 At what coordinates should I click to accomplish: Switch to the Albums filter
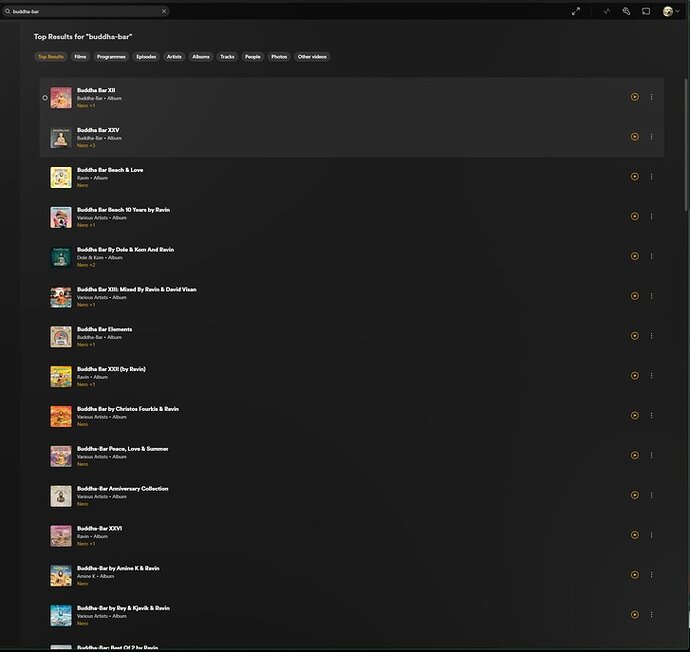click(x=201, y=57)
